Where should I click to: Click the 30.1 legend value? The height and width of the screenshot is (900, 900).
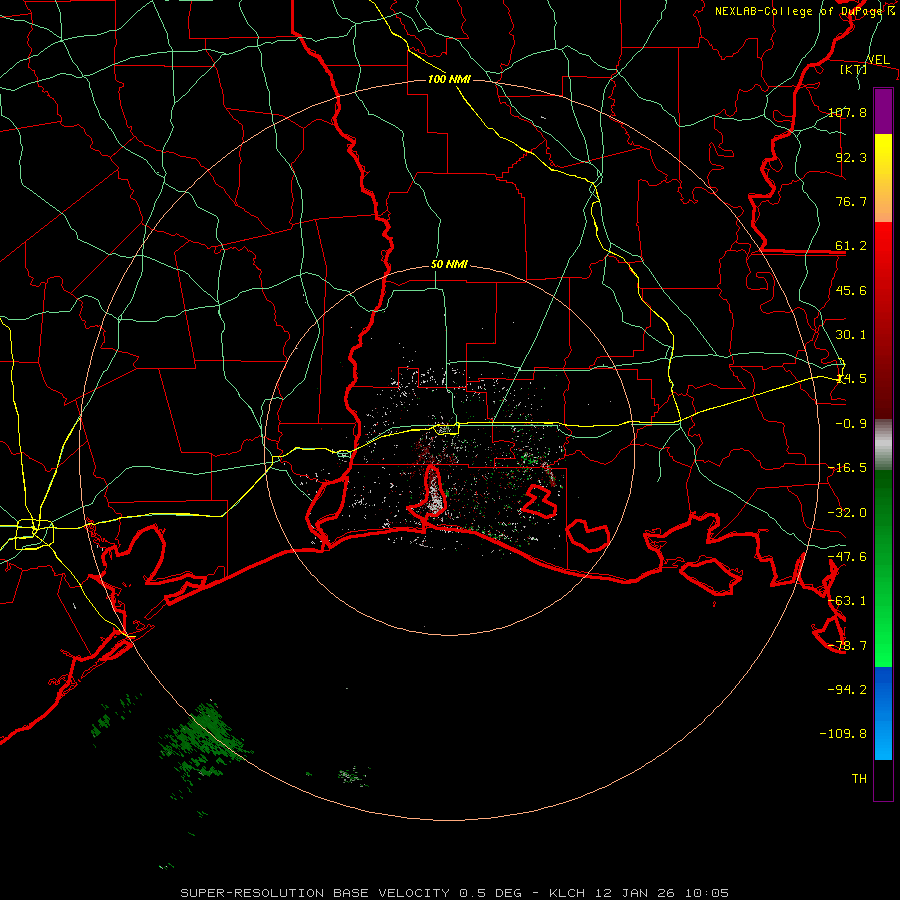(851, 335)
